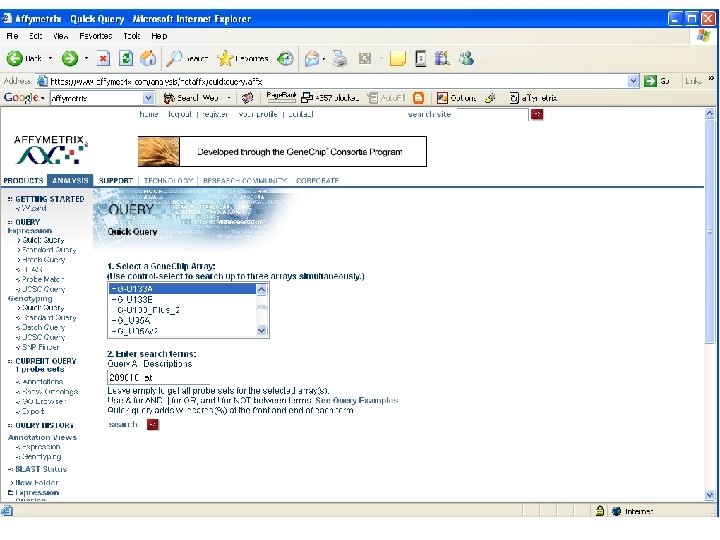Switch to the PRODUCTS tab

pyautogui.click(x=23, y=180)
